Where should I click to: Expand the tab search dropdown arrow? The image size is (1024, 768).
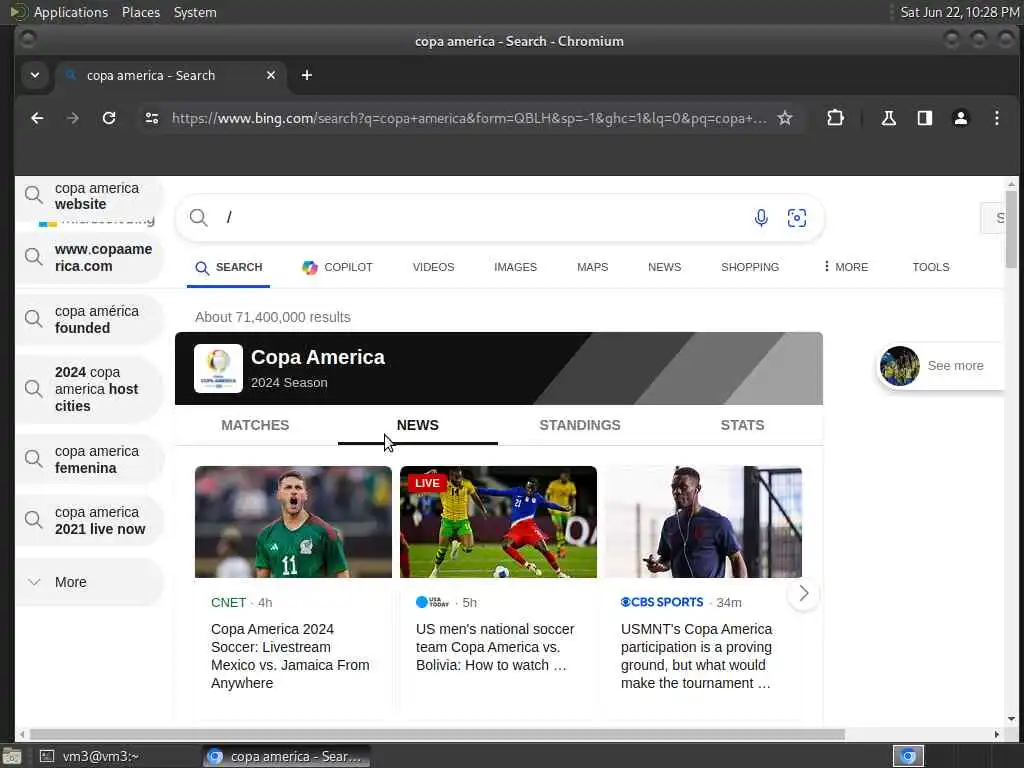tap(35, 75)
